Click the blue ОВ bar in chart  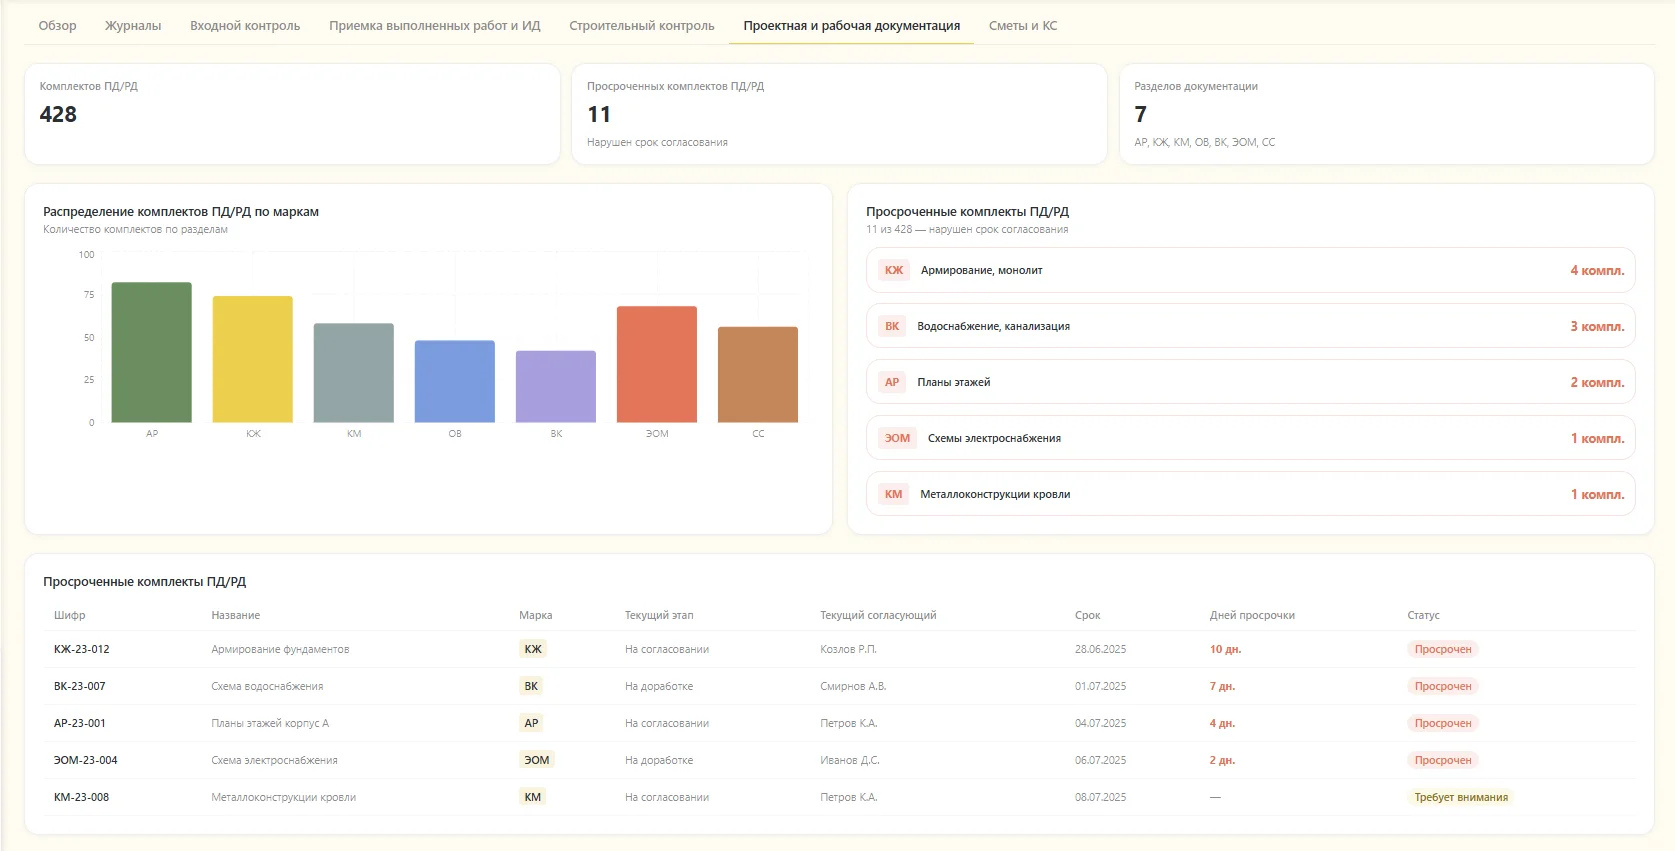pos(455,381)
